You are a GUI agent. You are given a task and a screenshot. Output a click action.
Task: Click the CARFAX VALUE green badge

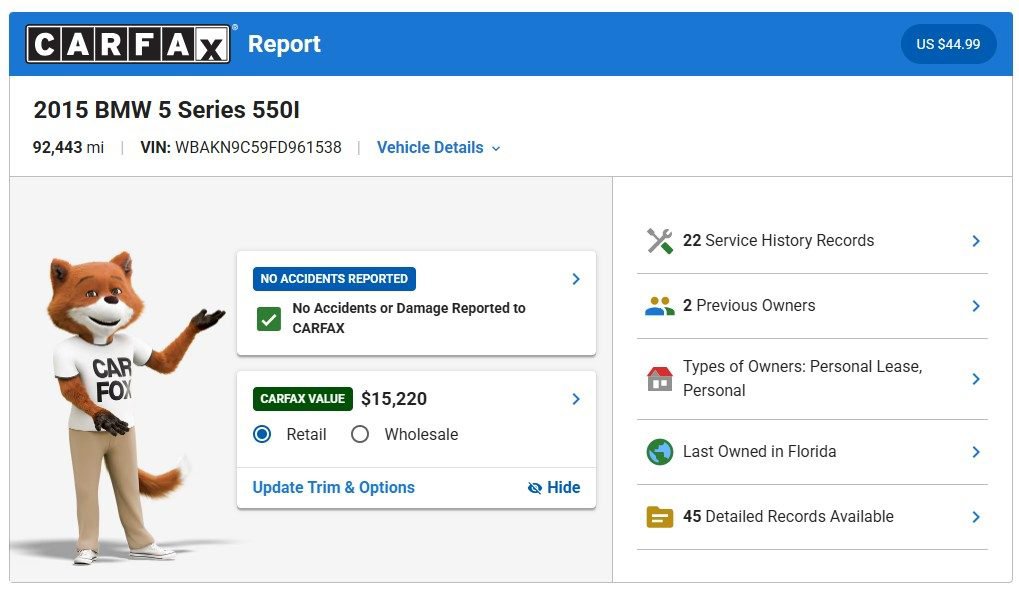pyautogui.click(x=303, y=399)
